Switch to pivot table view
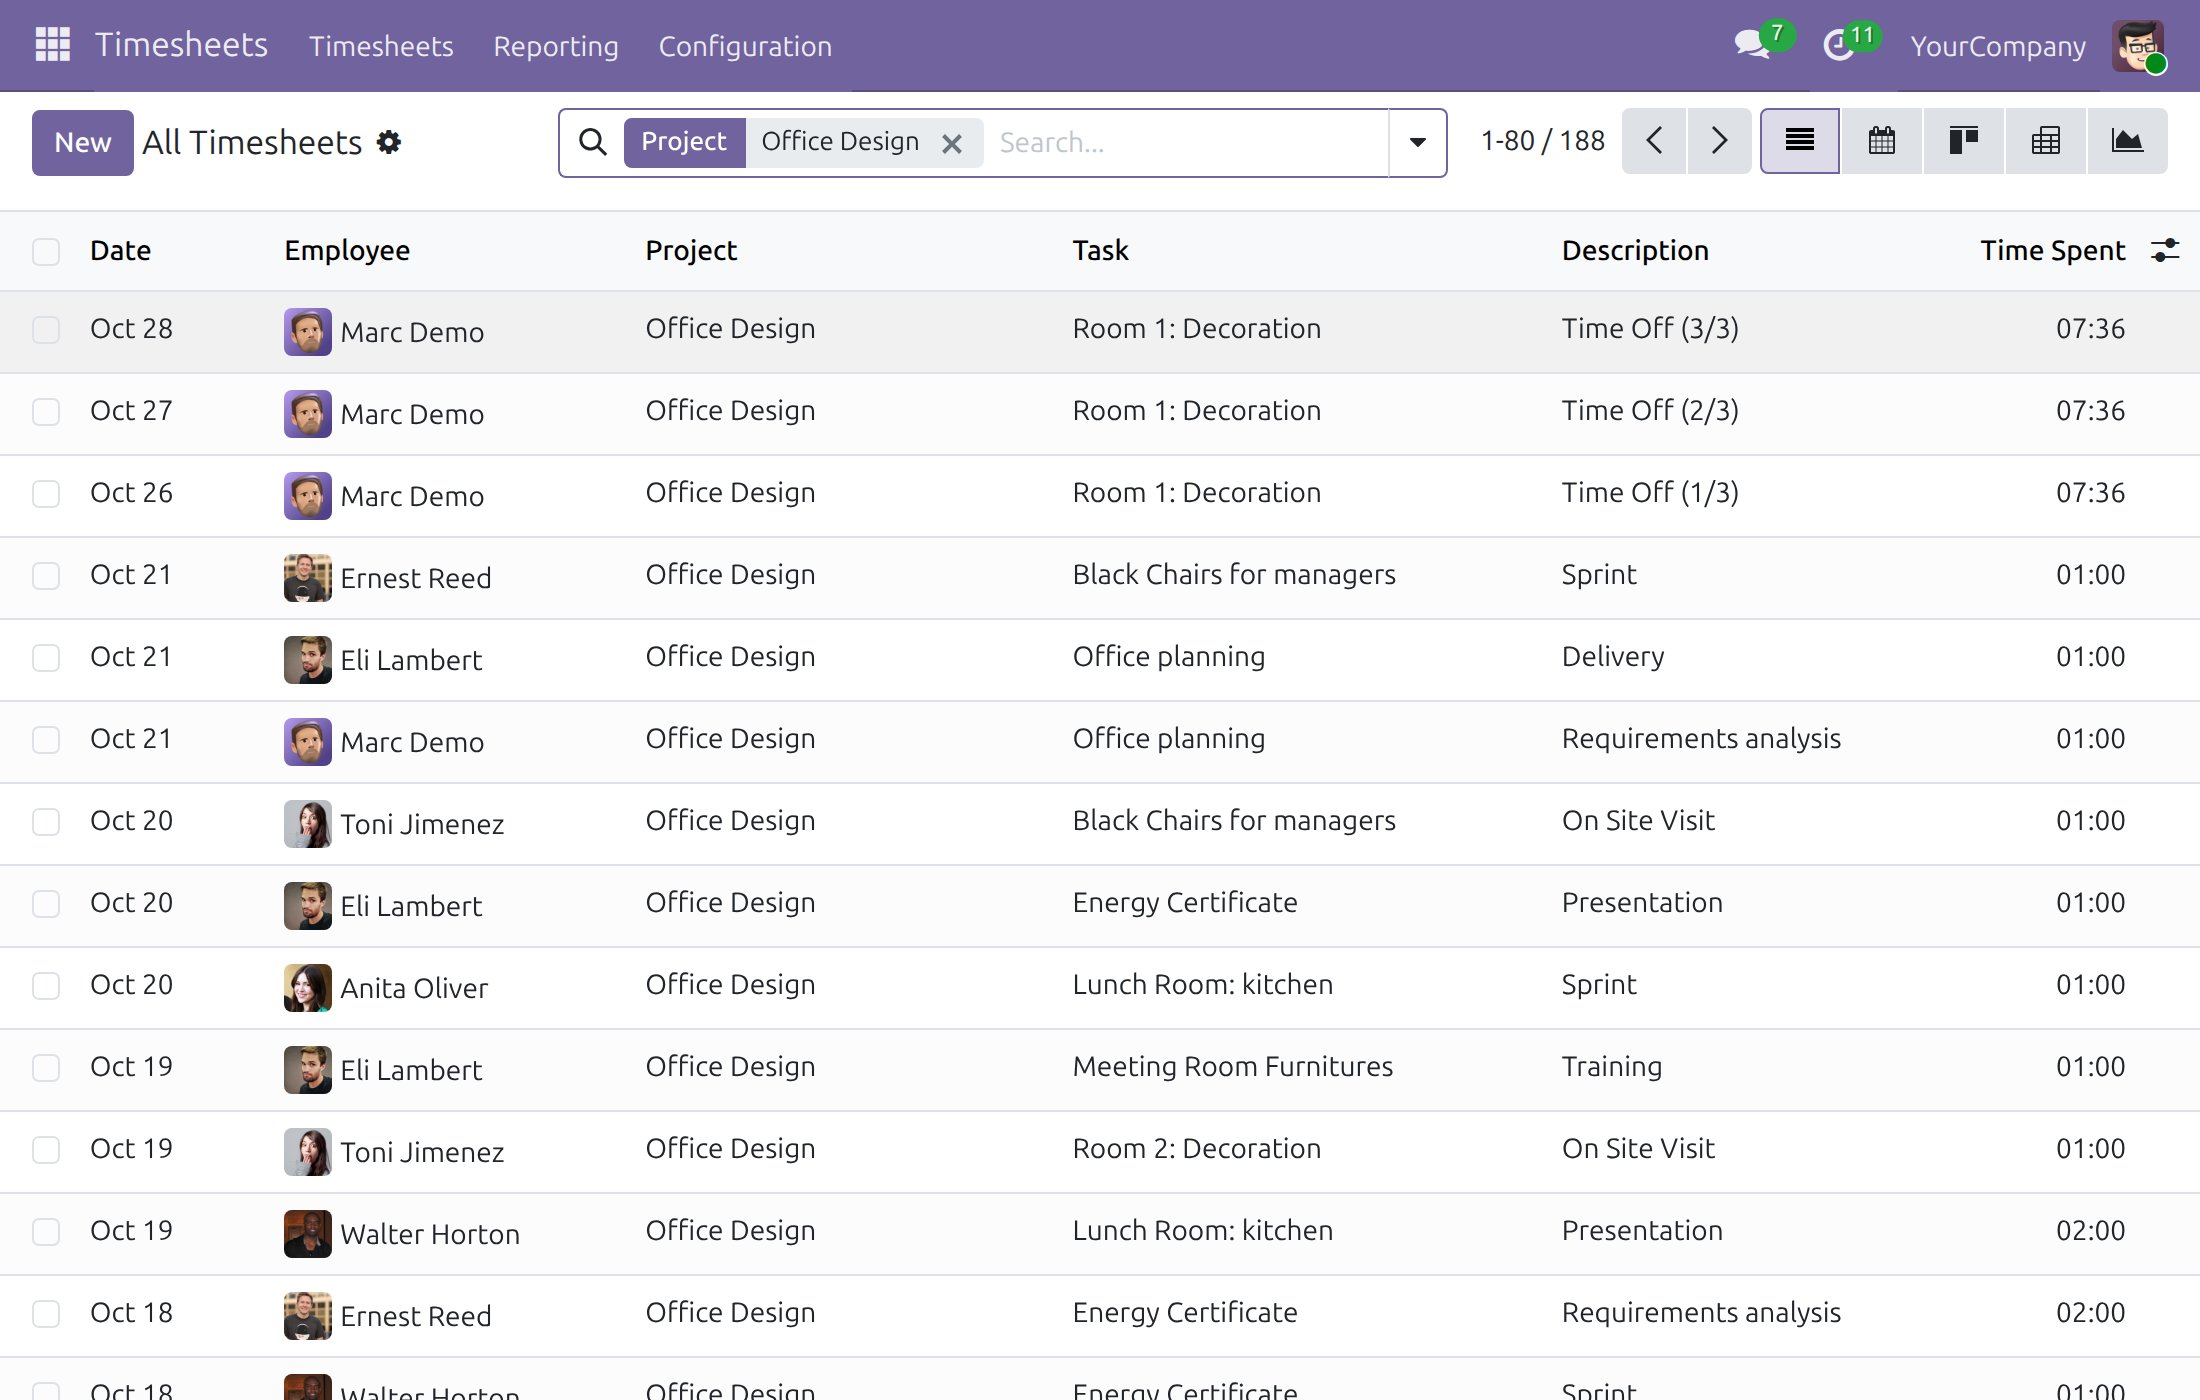2200x1400 pixels. pos(2046,141)
